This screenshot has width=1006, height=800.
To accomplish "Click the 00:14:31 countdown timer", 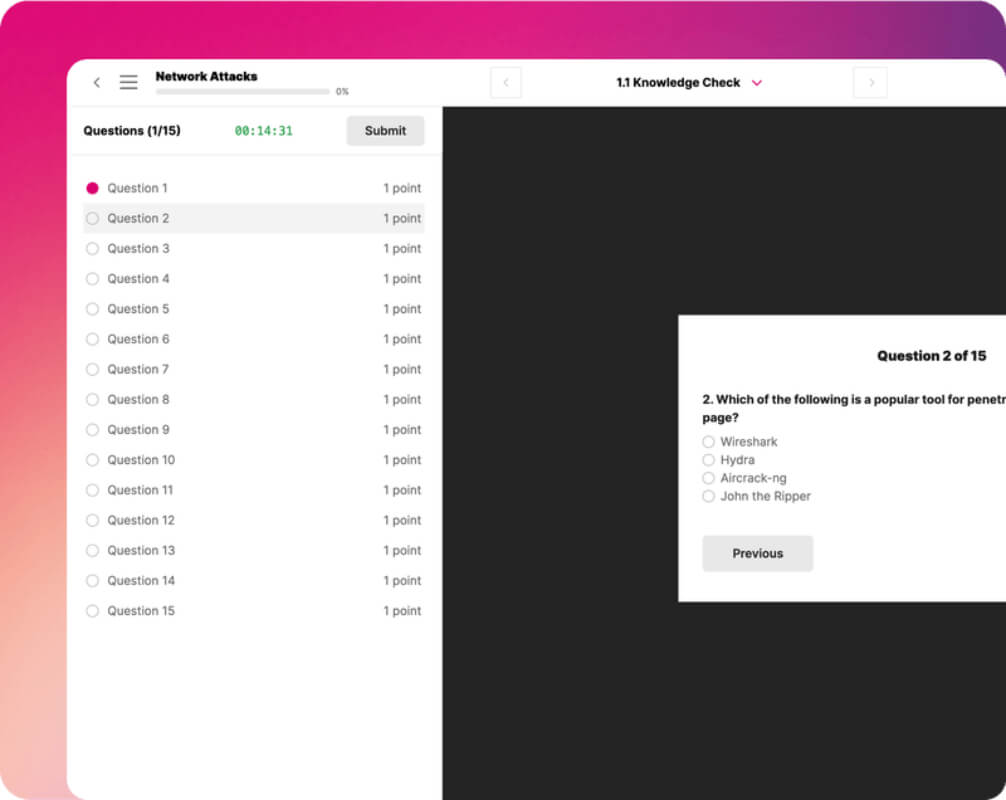I will pyautogui.click(x=264, y=131).
